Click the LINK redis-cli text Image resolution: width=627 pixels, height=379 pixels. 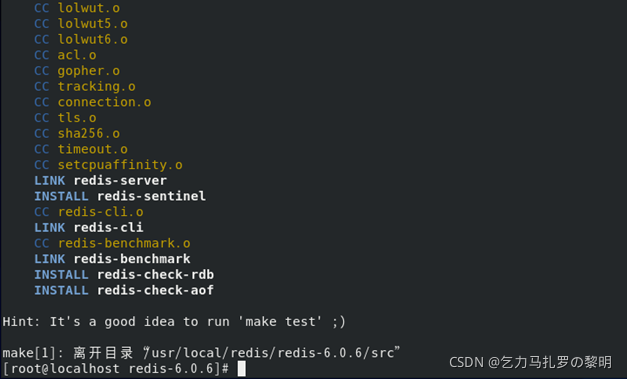(89, 227)
